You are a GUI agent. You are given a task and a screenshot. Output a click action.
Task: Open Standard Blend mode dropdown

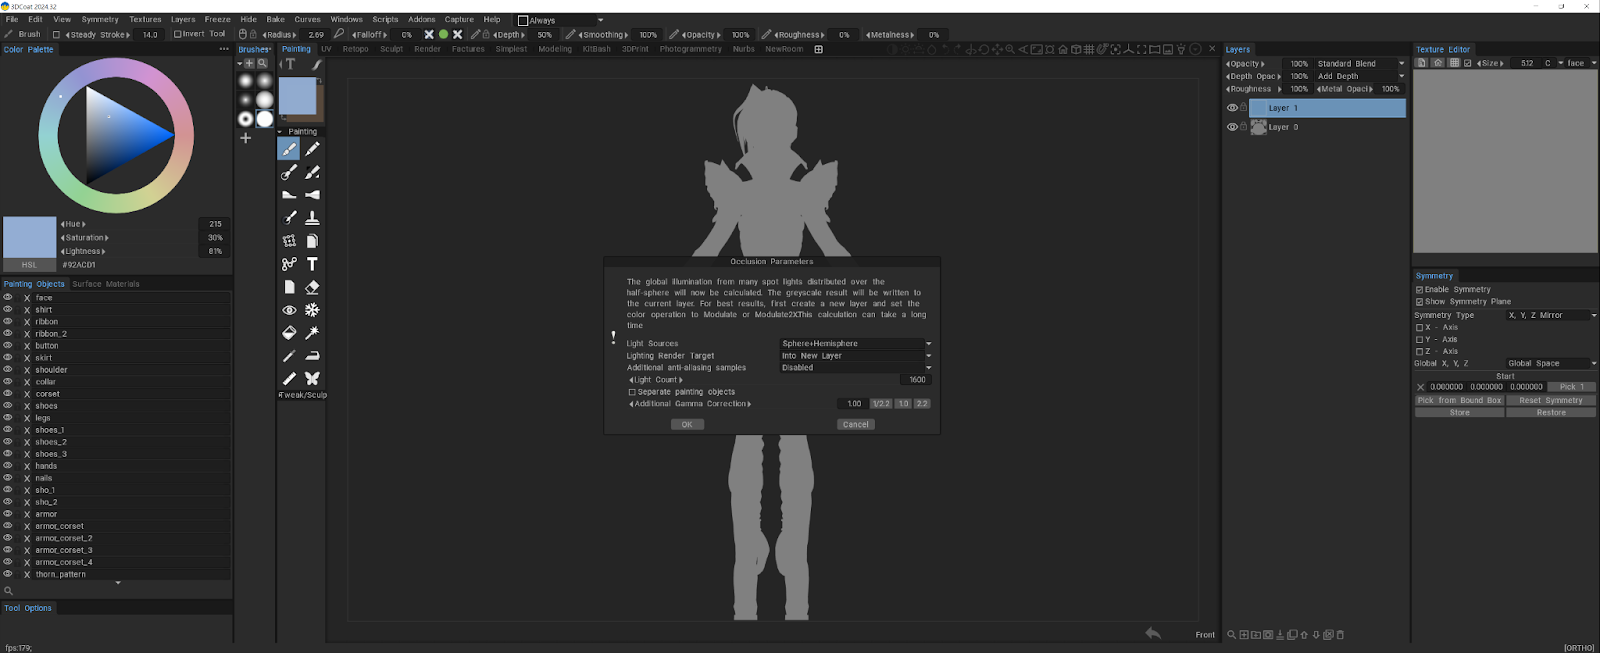1360,63
